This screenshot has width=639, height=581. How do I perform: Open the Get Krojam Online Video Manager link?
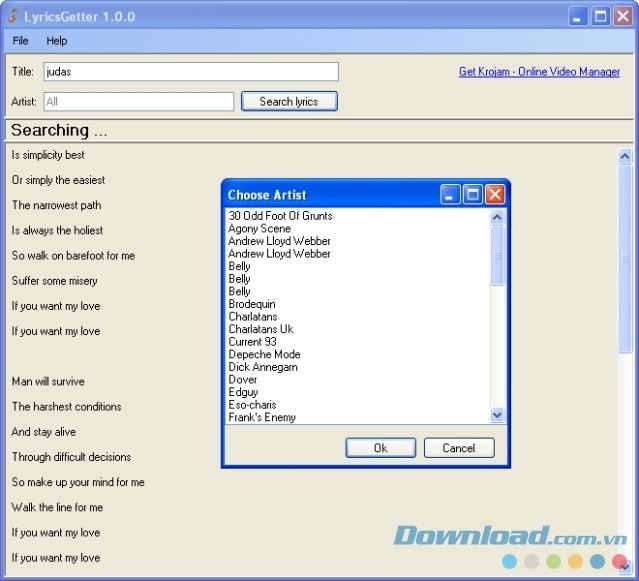539,72
